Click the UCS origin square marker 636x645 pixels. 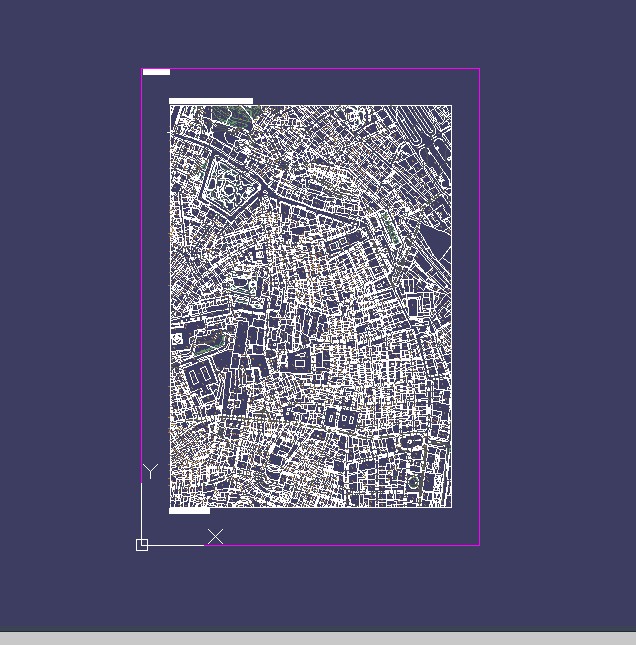tap(142, 545)
